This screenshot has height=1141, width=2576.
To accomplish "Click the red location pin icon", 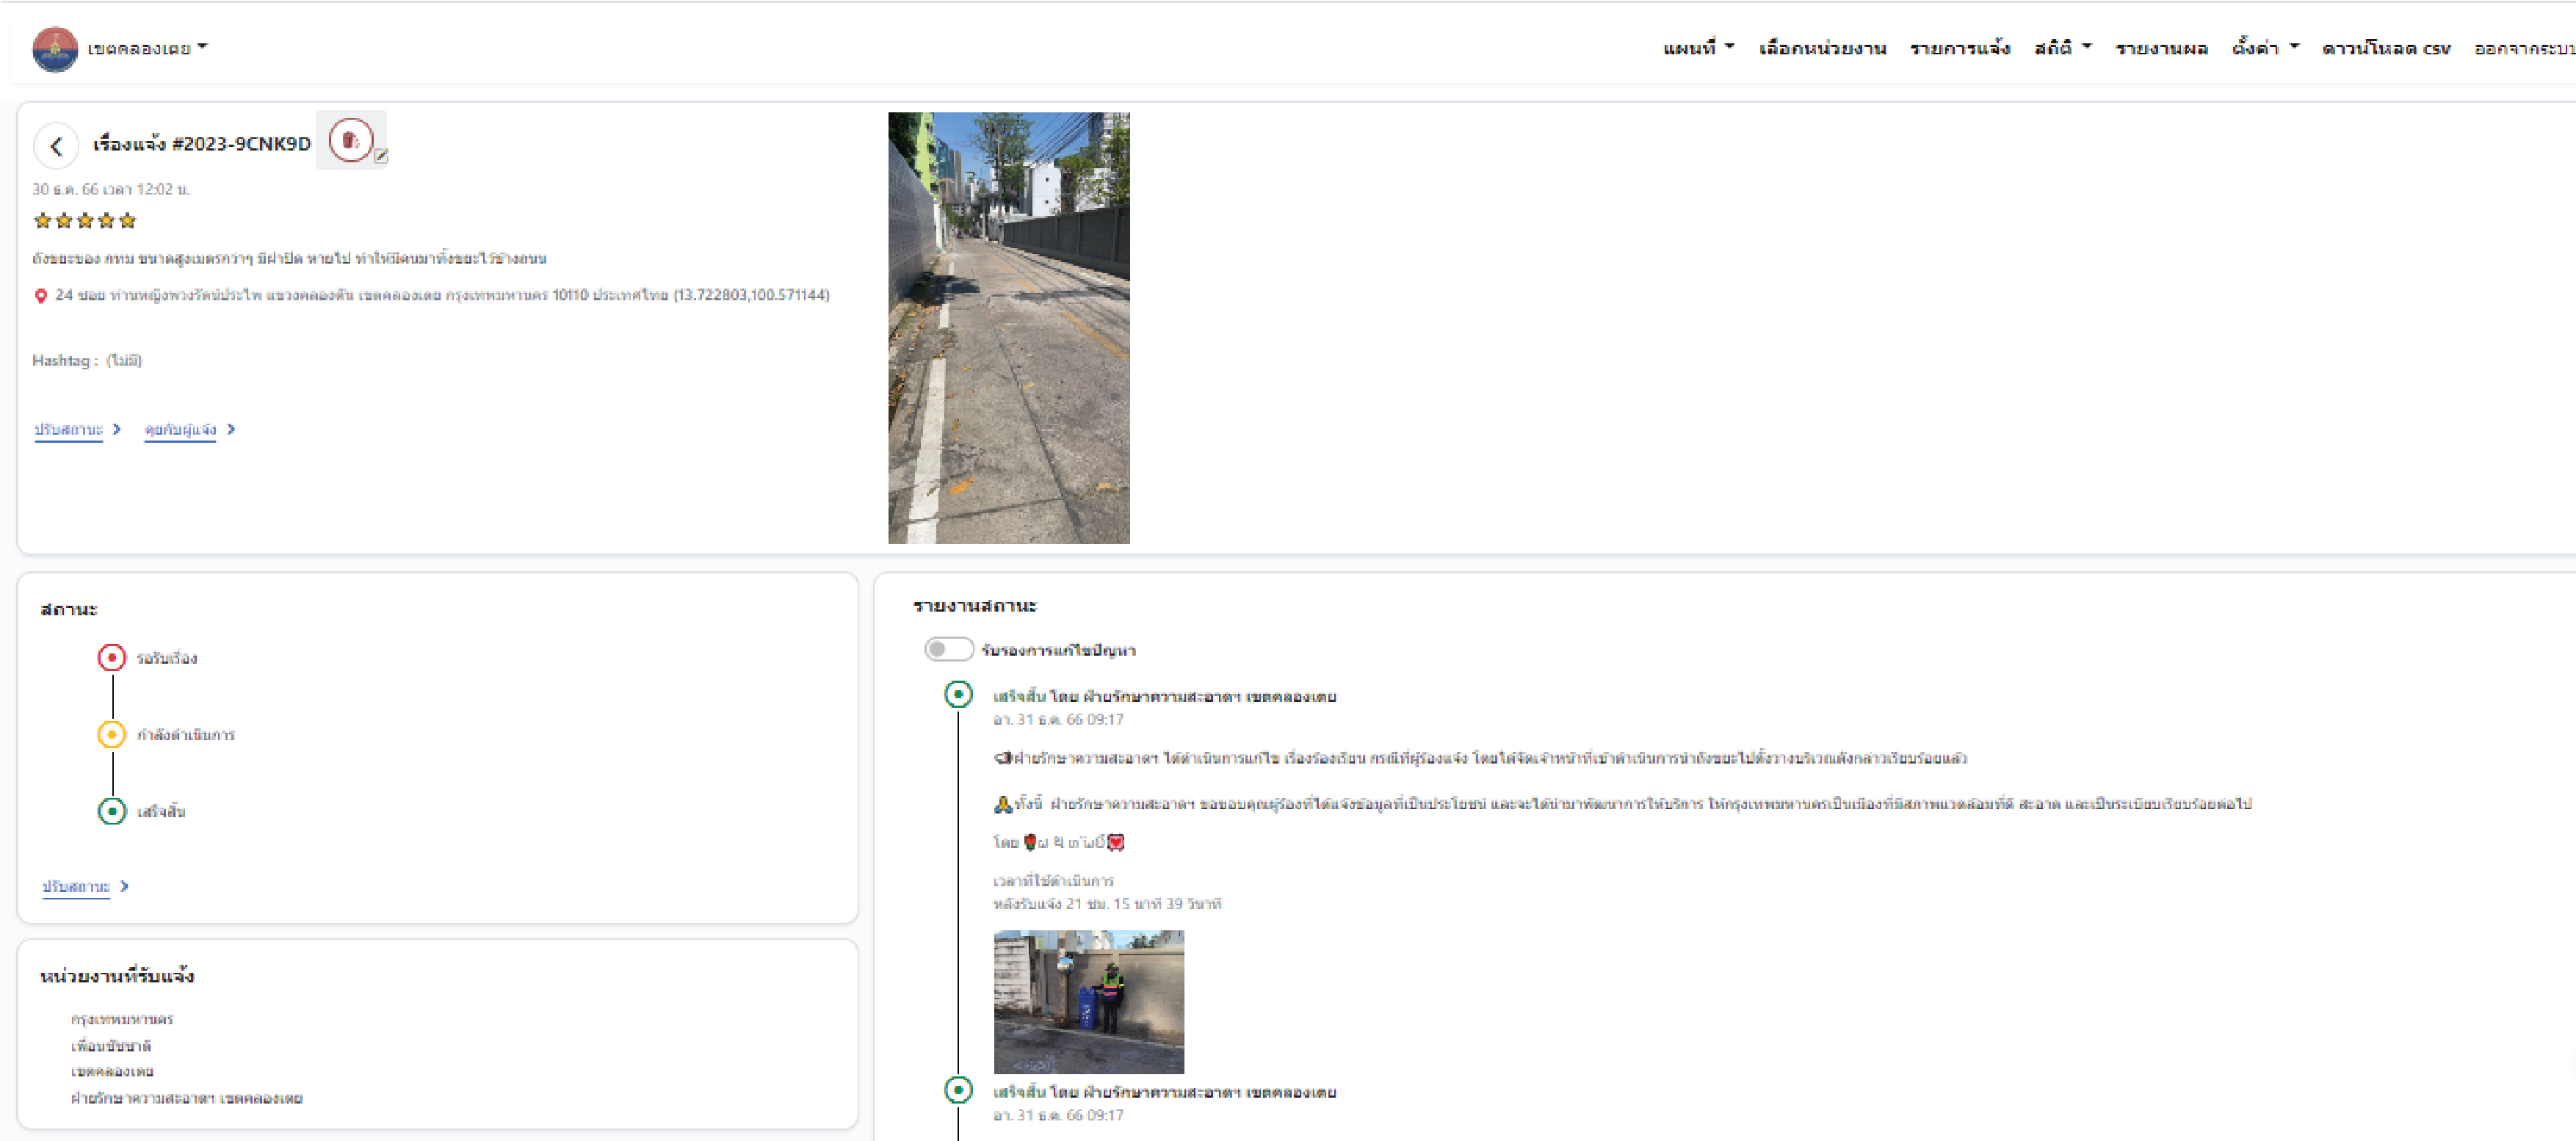I will (41, 296).
